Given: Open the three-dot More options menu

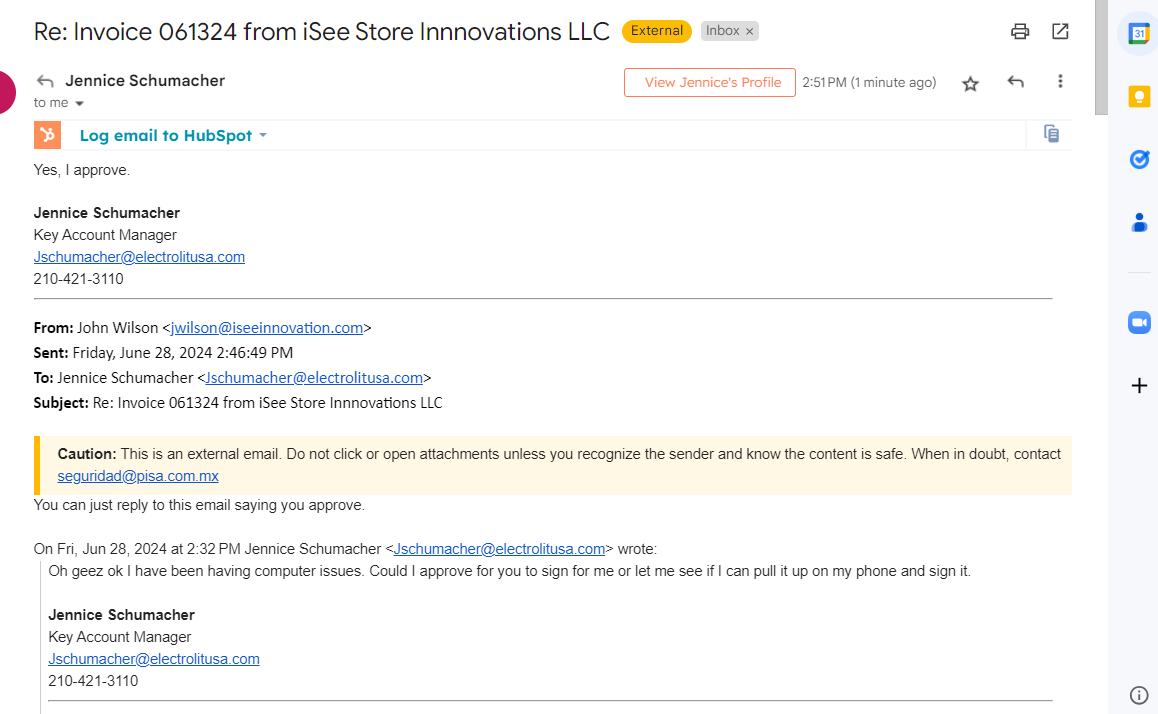Looking at the screenshot, I should [1060, 82].
